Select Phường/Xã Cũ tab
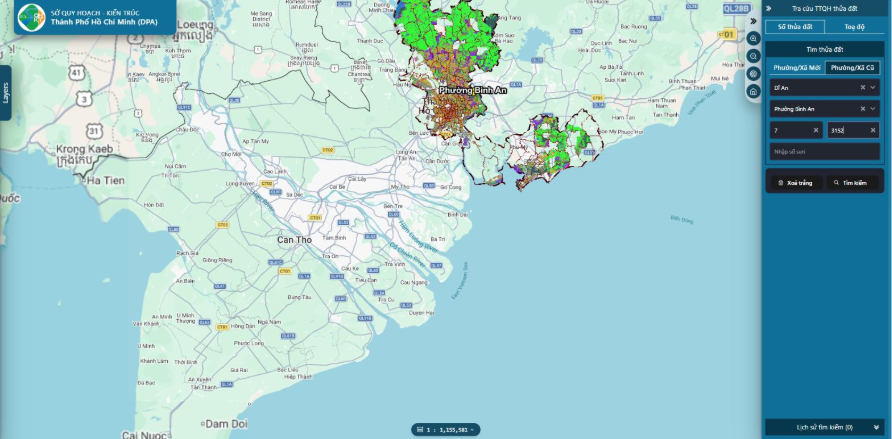 coord(852,68)
